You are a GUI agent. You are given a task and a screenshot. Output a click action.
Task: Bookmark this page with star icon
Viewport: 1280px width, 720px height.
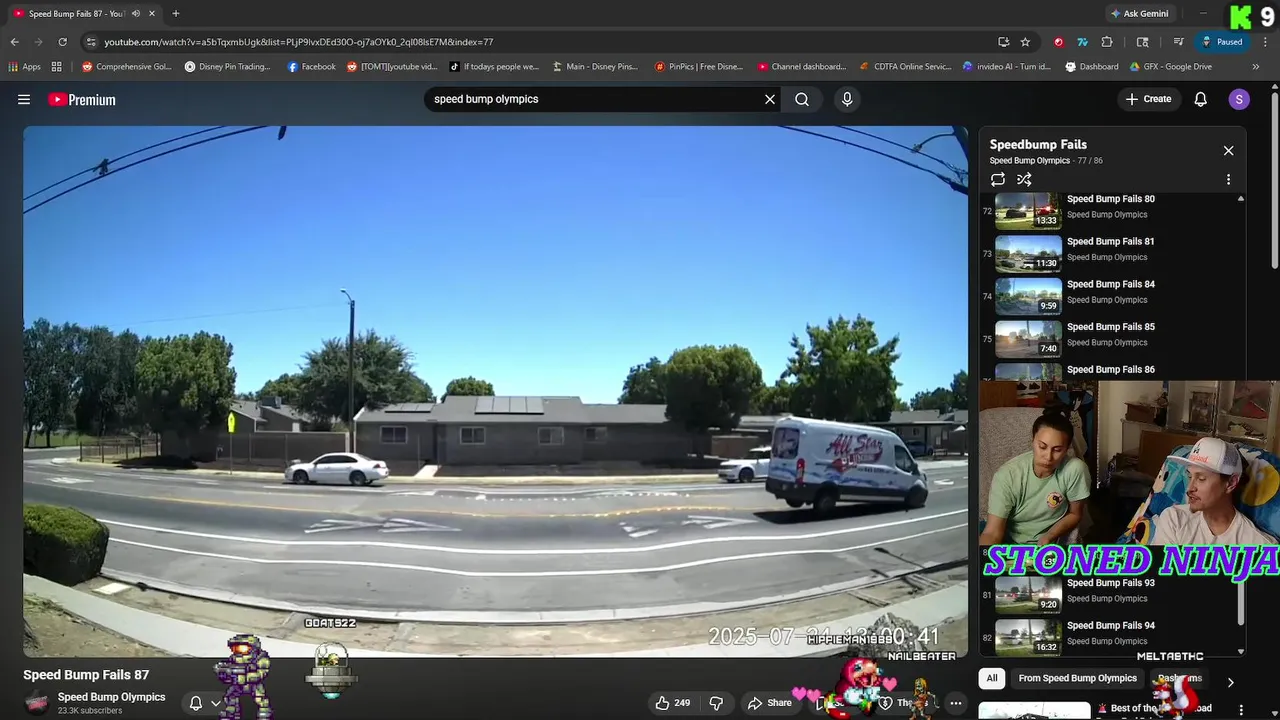[x=1025, y=42]
